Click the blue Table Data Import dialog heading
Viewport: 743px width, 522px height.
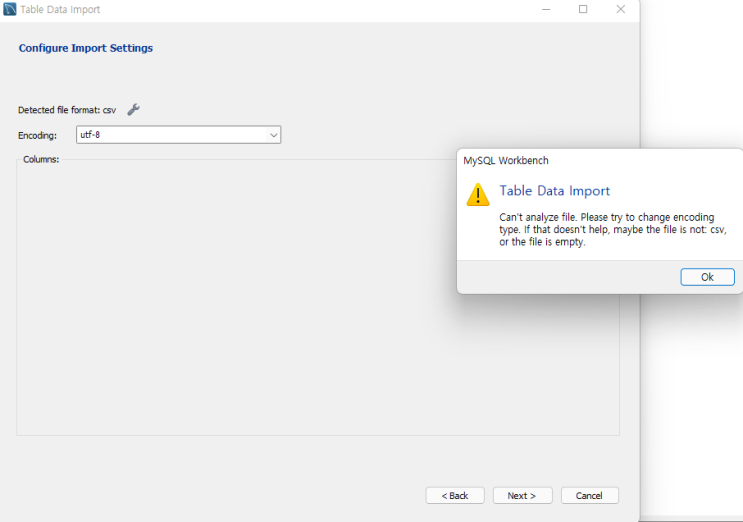tap(554, 191)
